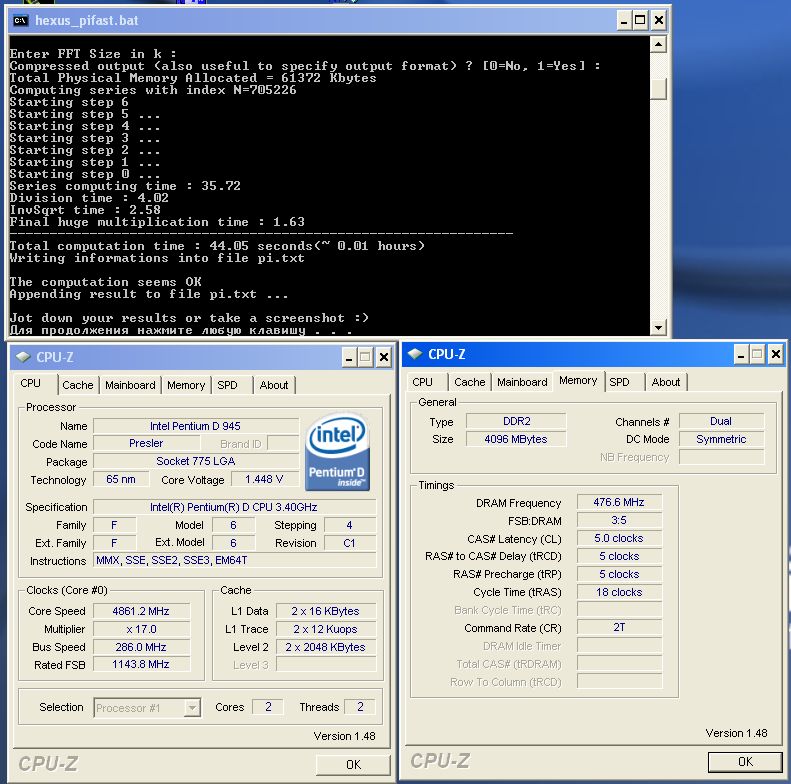Minimize the right CPU-Z Memory window
Screen dimensions: 791x784
tap(741, 354)
